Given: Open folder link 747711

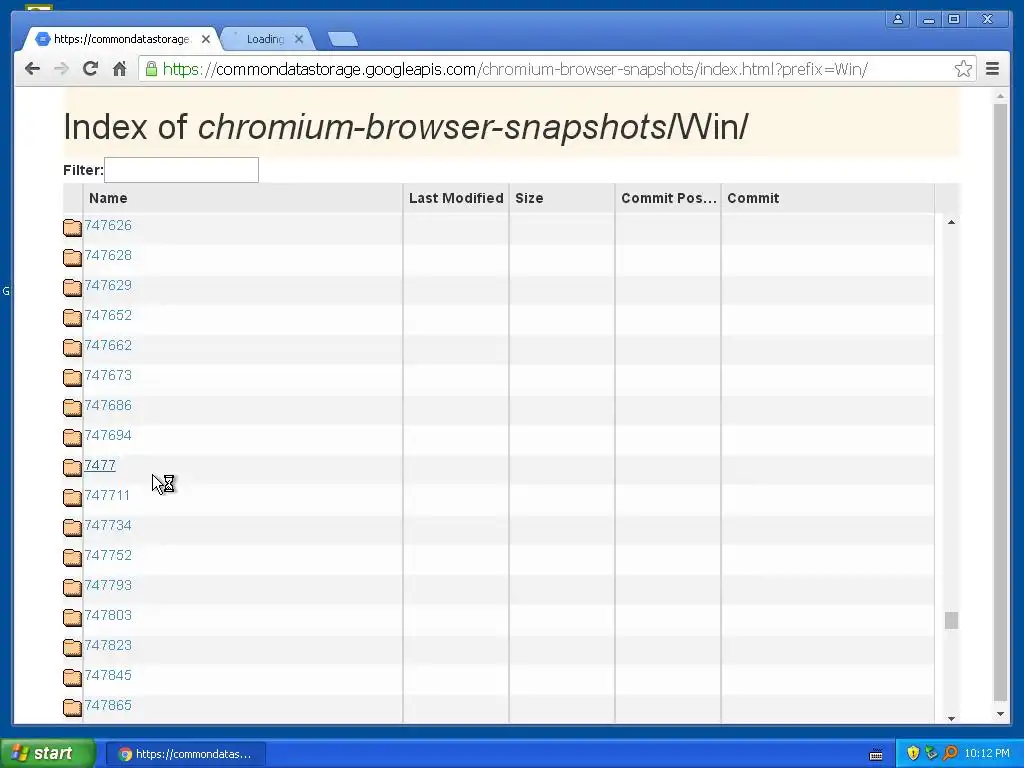Looking at the screenshot, I should [107, 496].
